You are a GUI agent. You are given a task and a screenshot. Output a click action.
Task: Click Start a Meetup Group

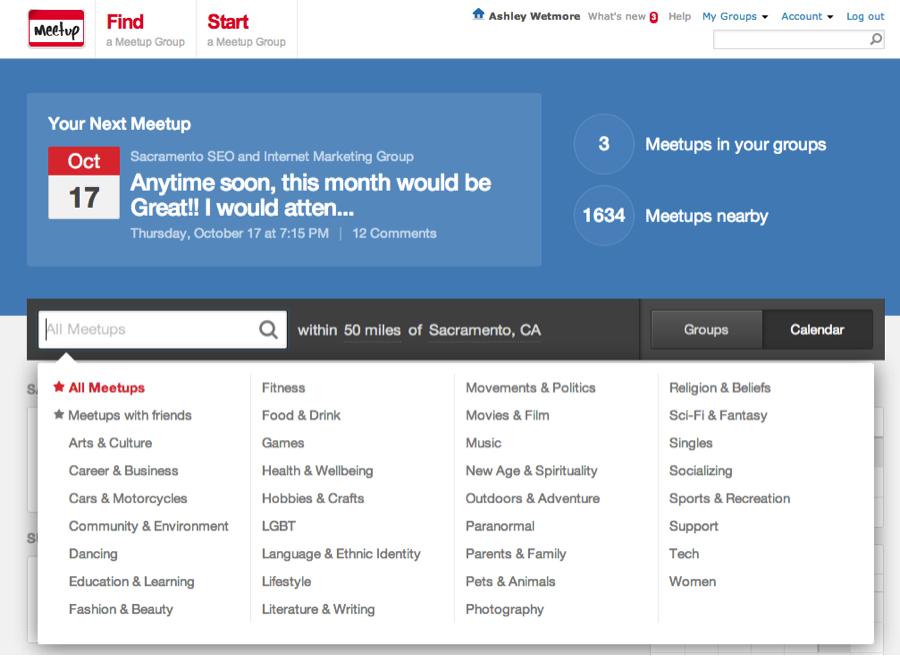(246, 30)
